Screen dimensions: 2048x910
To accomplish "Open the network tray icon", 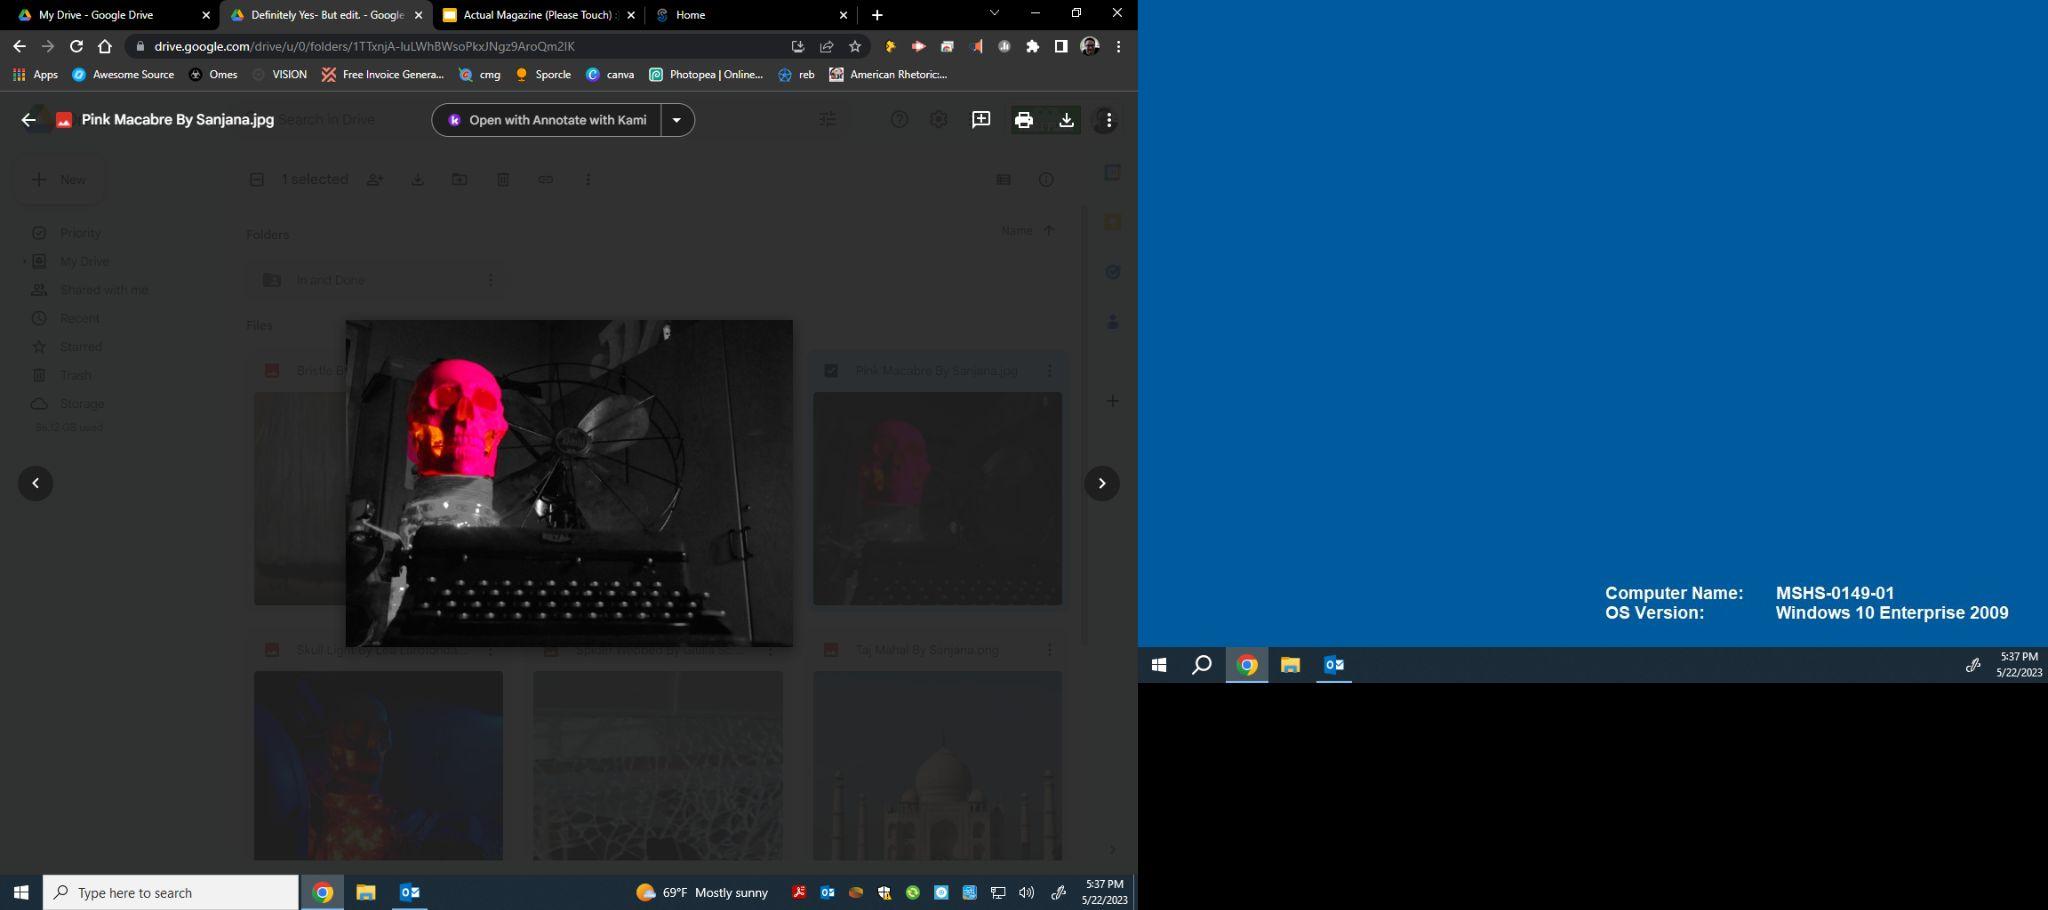I will click(998, 893).
